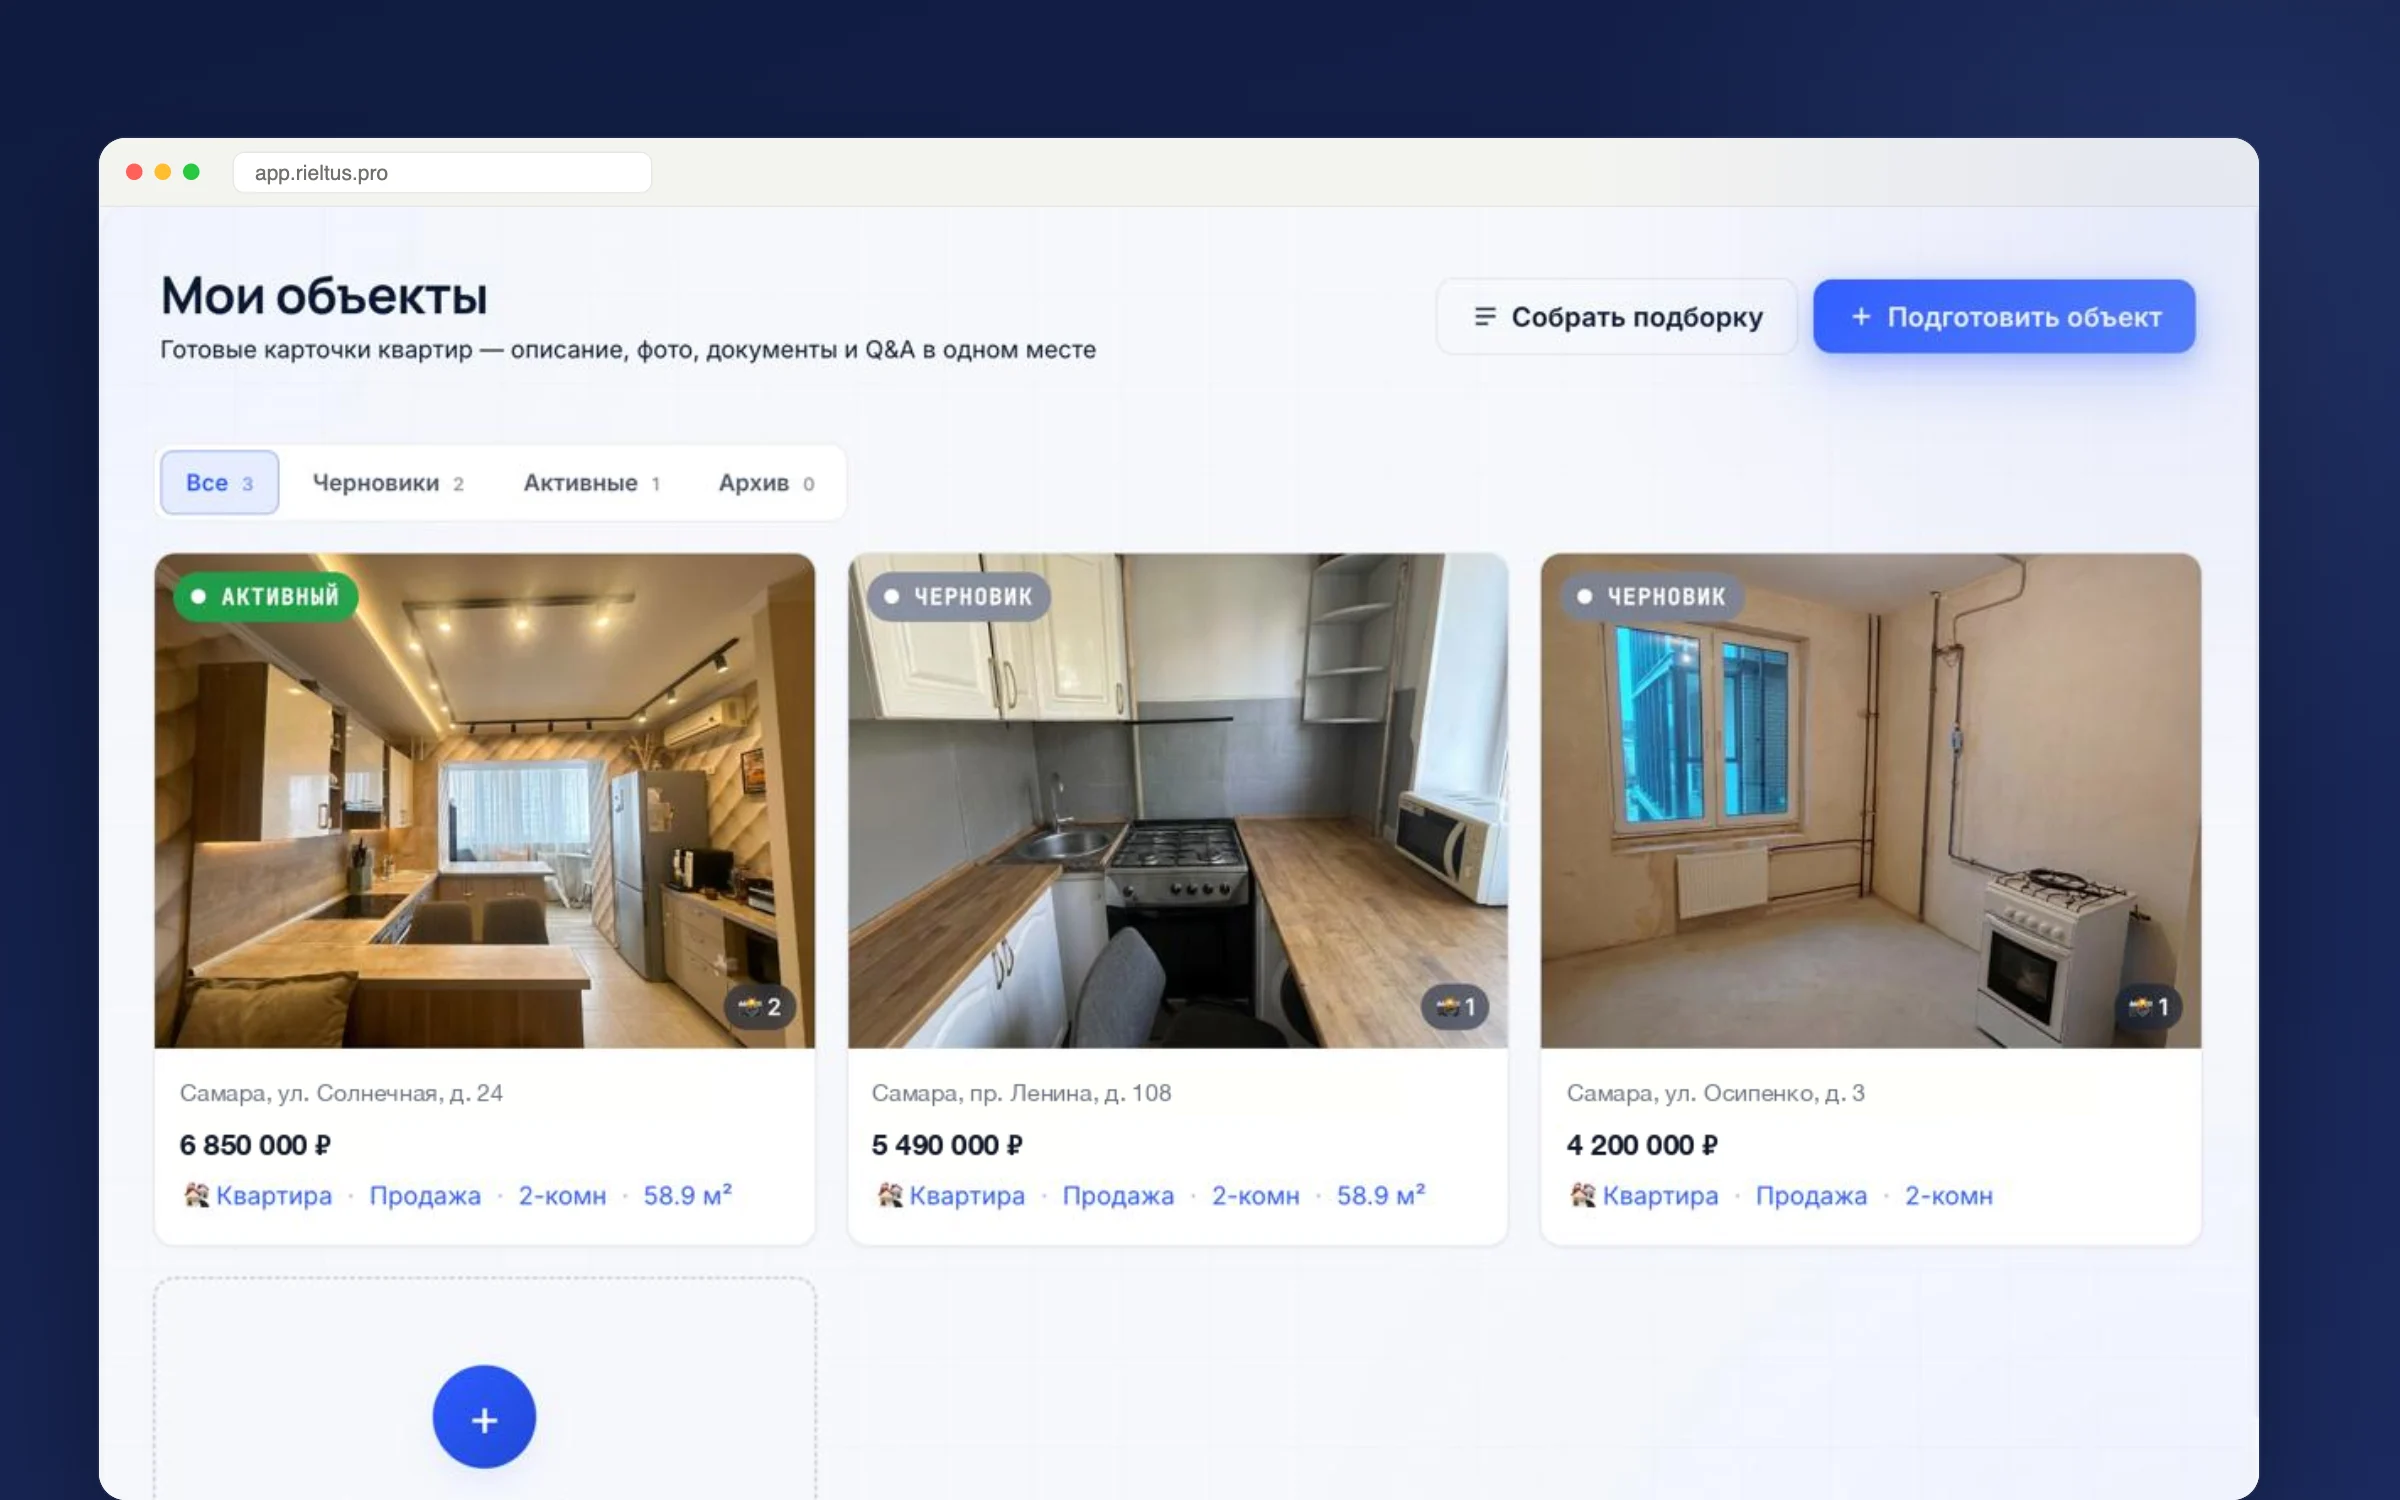Click the Собрать подборку button
Image resolution: width=2400 pixels, height=1500 pixels.
pyautogui.click(x=1617, y=317)
